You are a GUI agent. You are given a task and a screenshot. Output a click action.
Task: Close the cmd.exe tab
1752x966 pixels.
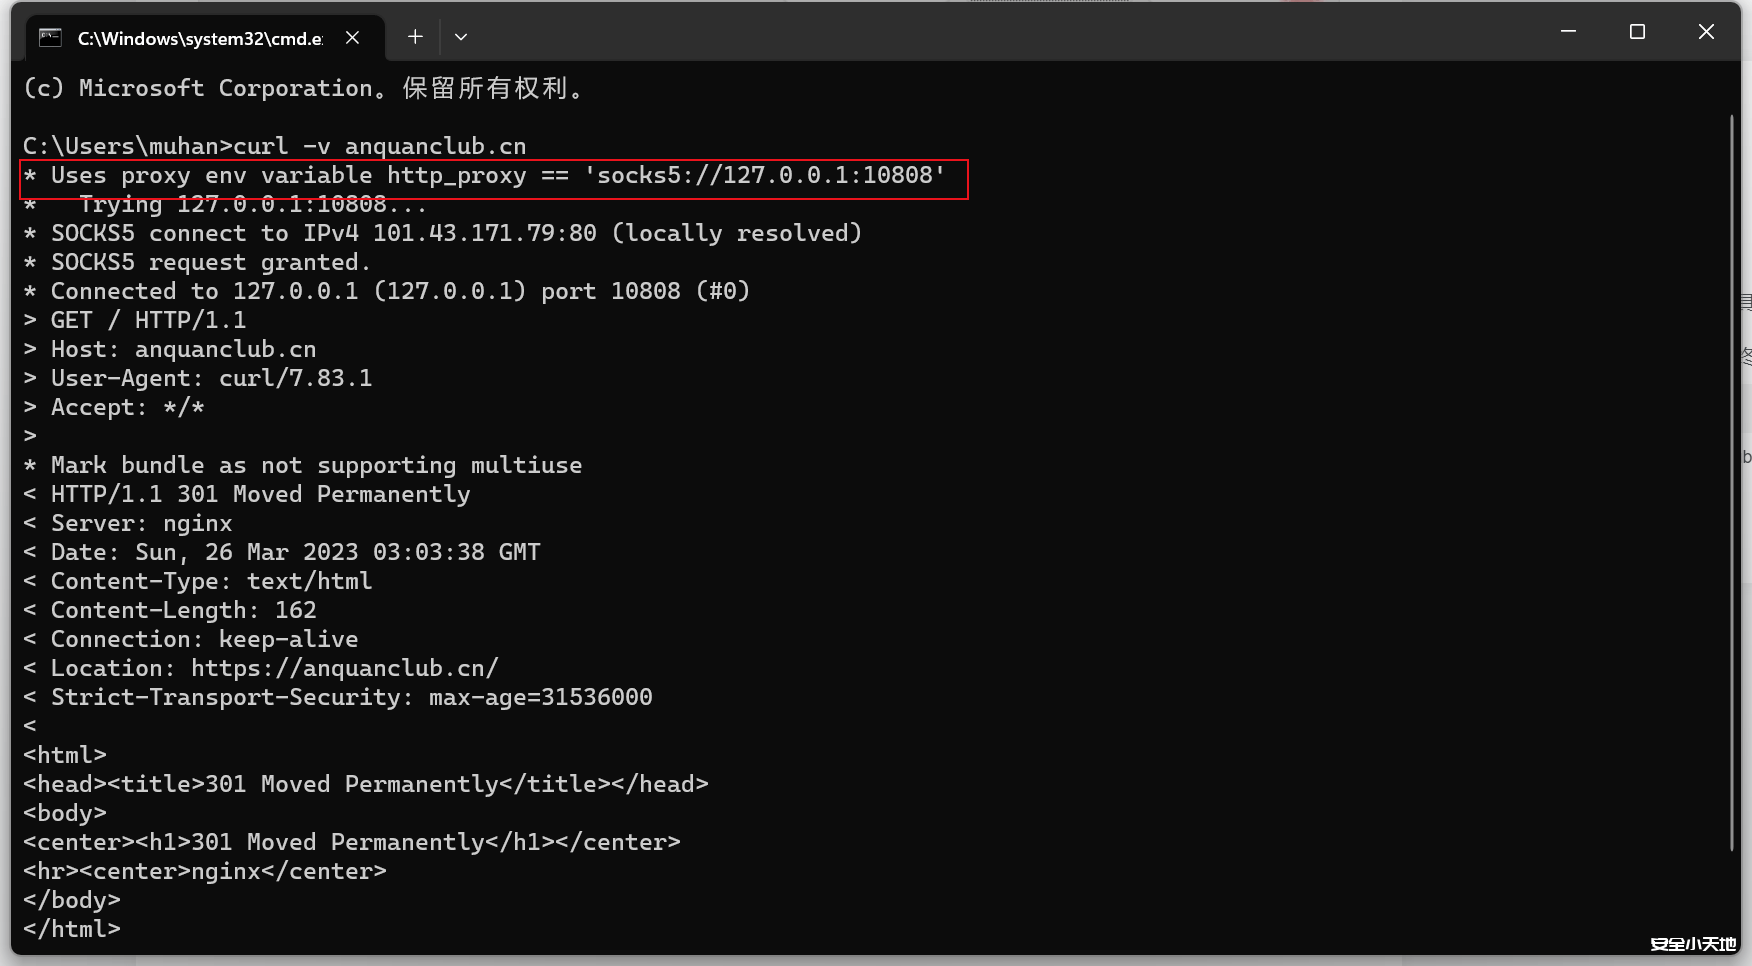point(352,37)
